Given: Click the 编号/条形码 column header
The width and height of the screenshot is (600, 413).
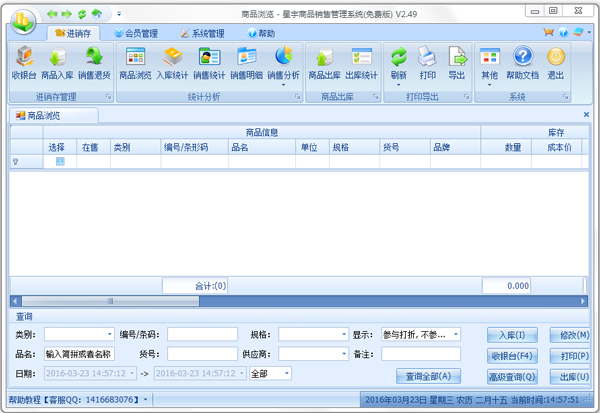Looking at the screenshot, I should click(194, 147).
